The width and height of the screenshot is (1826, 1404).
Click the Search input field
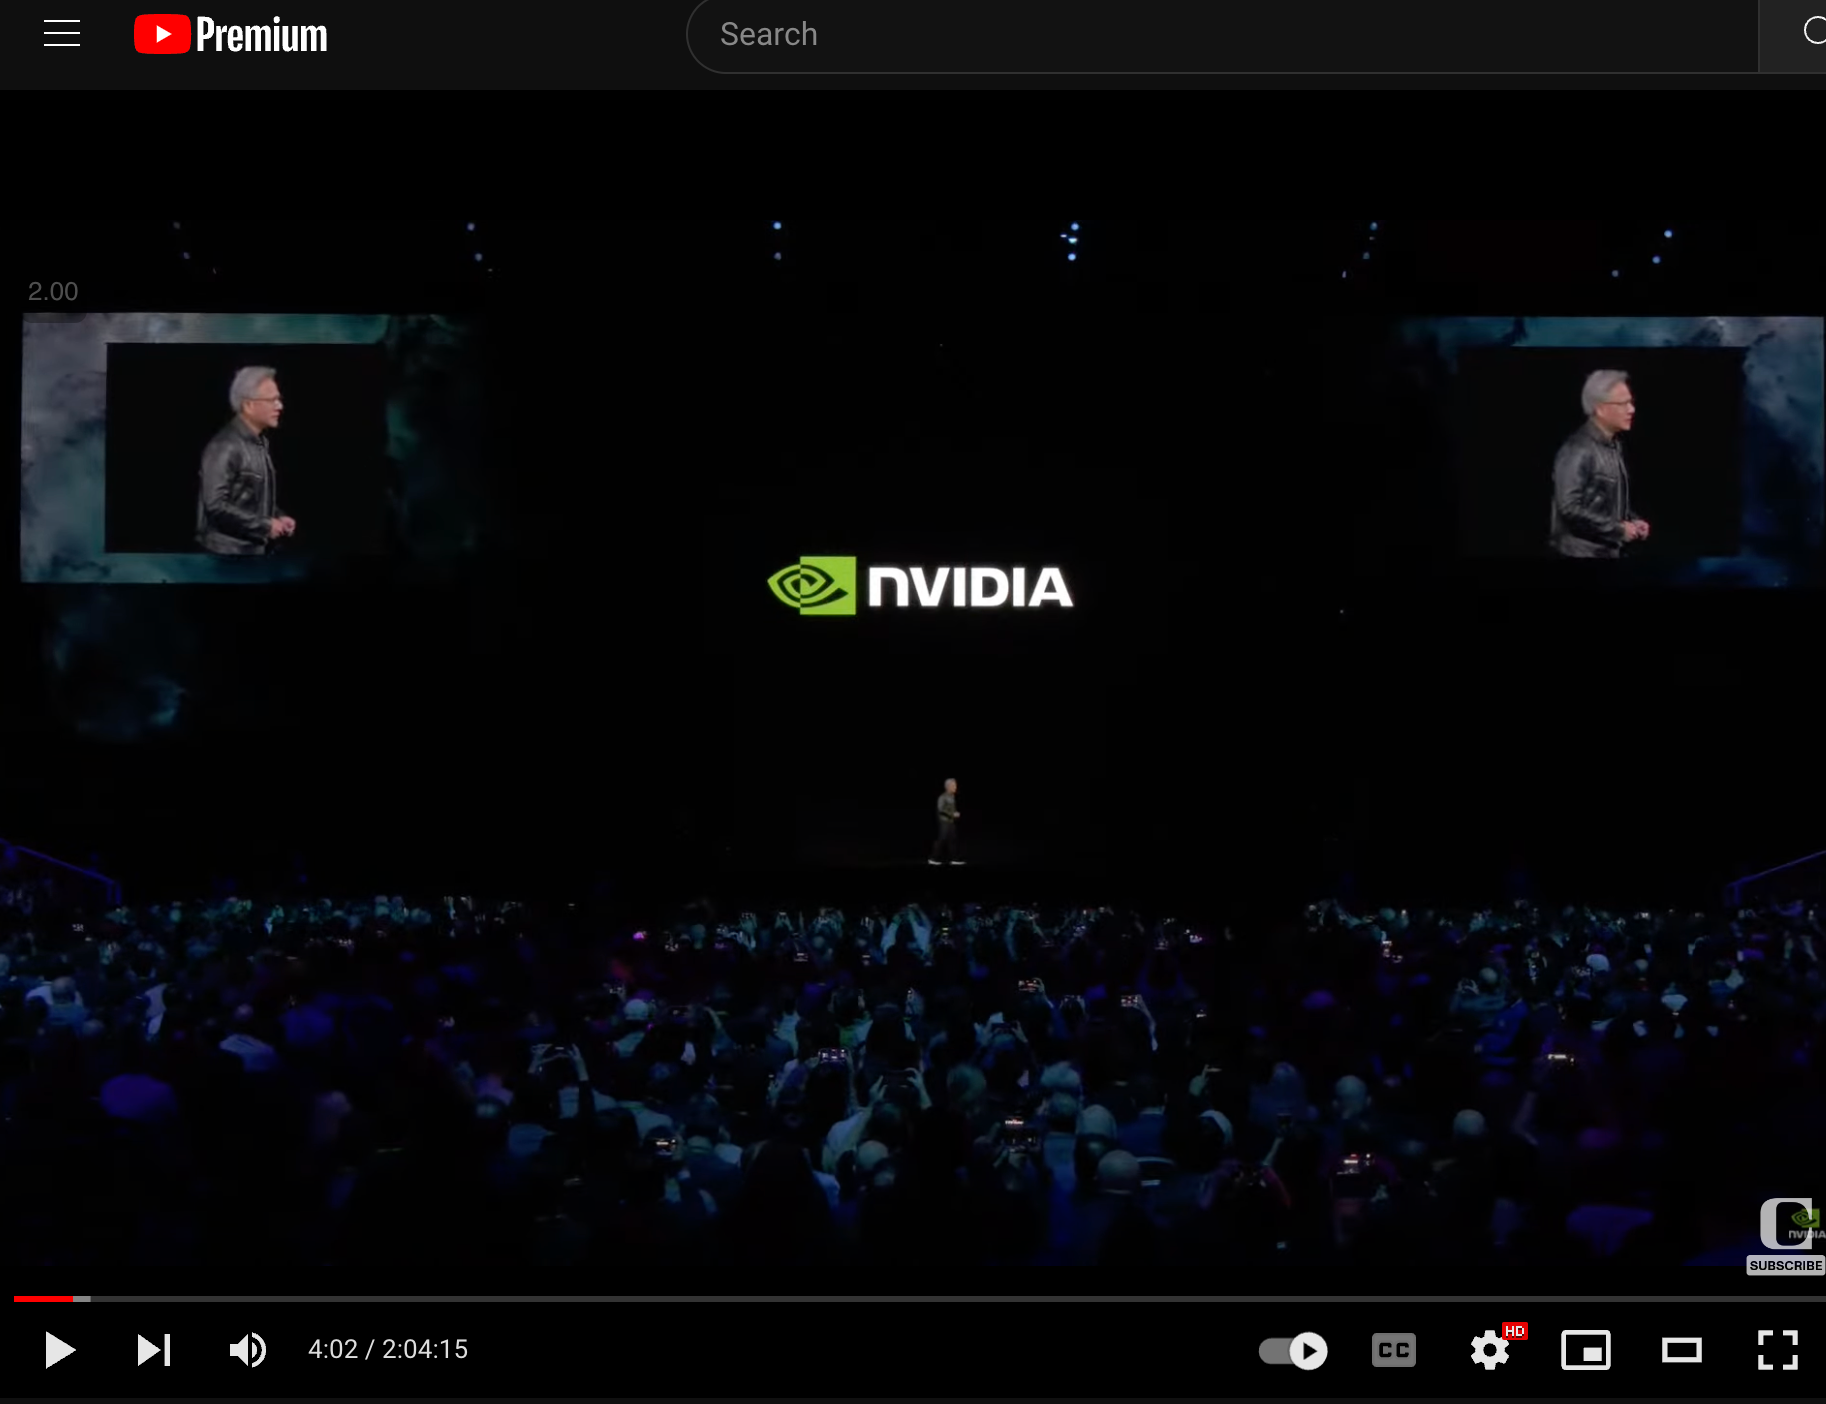tap(1222, 35)
